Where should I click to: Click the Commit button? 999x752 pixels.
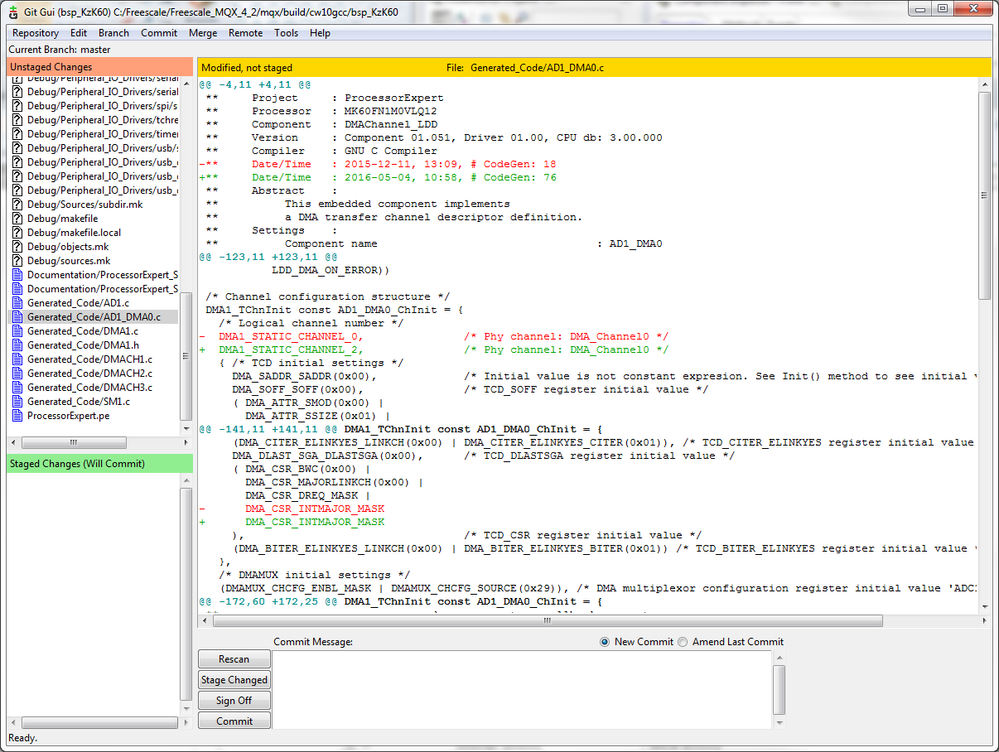tap(234, 721)
